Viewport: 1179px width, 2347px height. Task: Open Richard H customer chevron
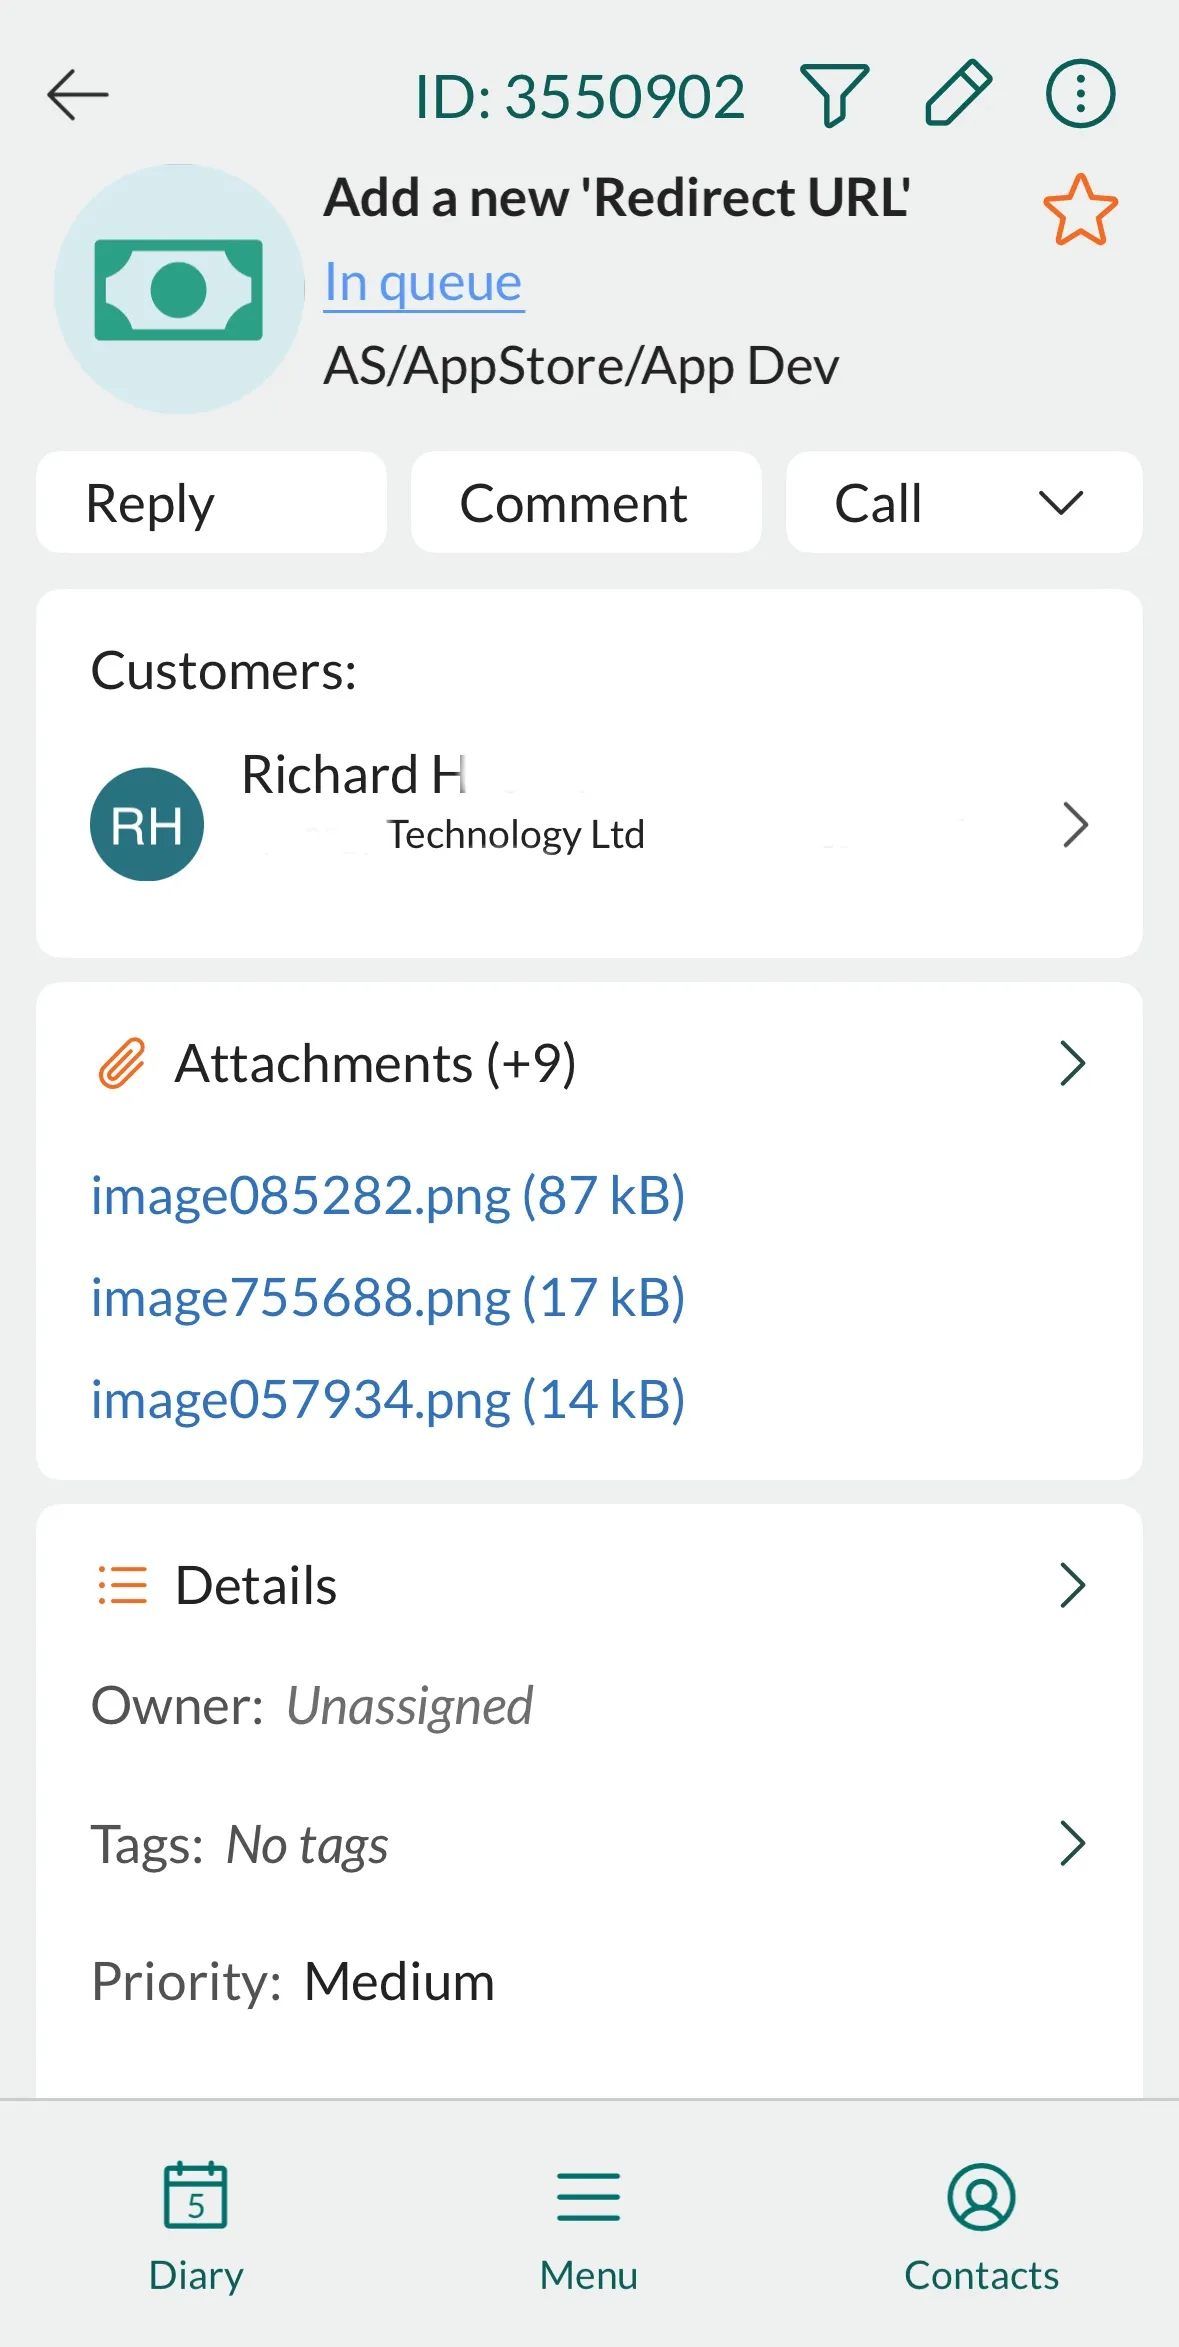(x=1075, y=825)
